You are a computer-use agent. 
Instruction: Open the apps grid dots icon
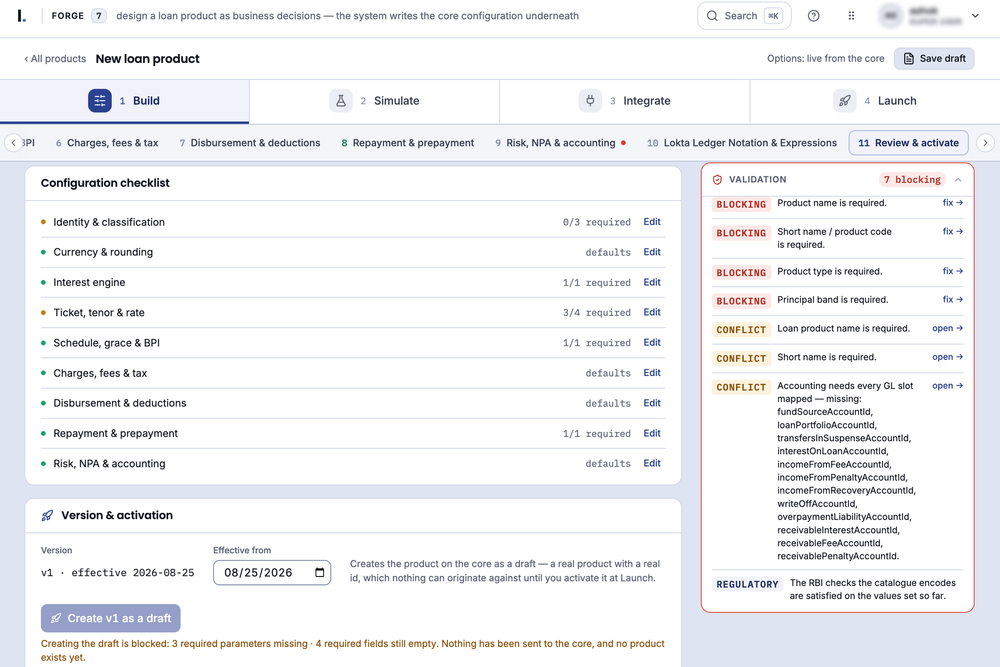coord(851,16)
